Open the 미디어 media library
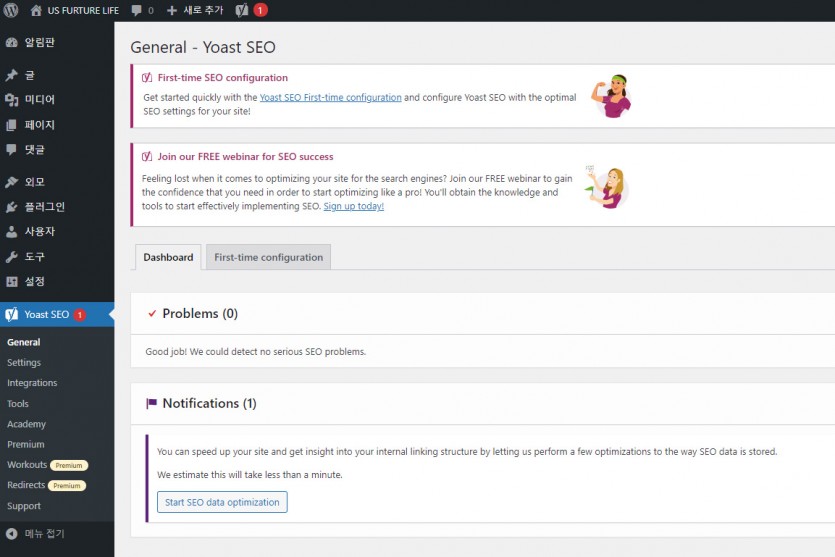The width and height of the screenshot is (835, 557). click(x=38, y=100)
